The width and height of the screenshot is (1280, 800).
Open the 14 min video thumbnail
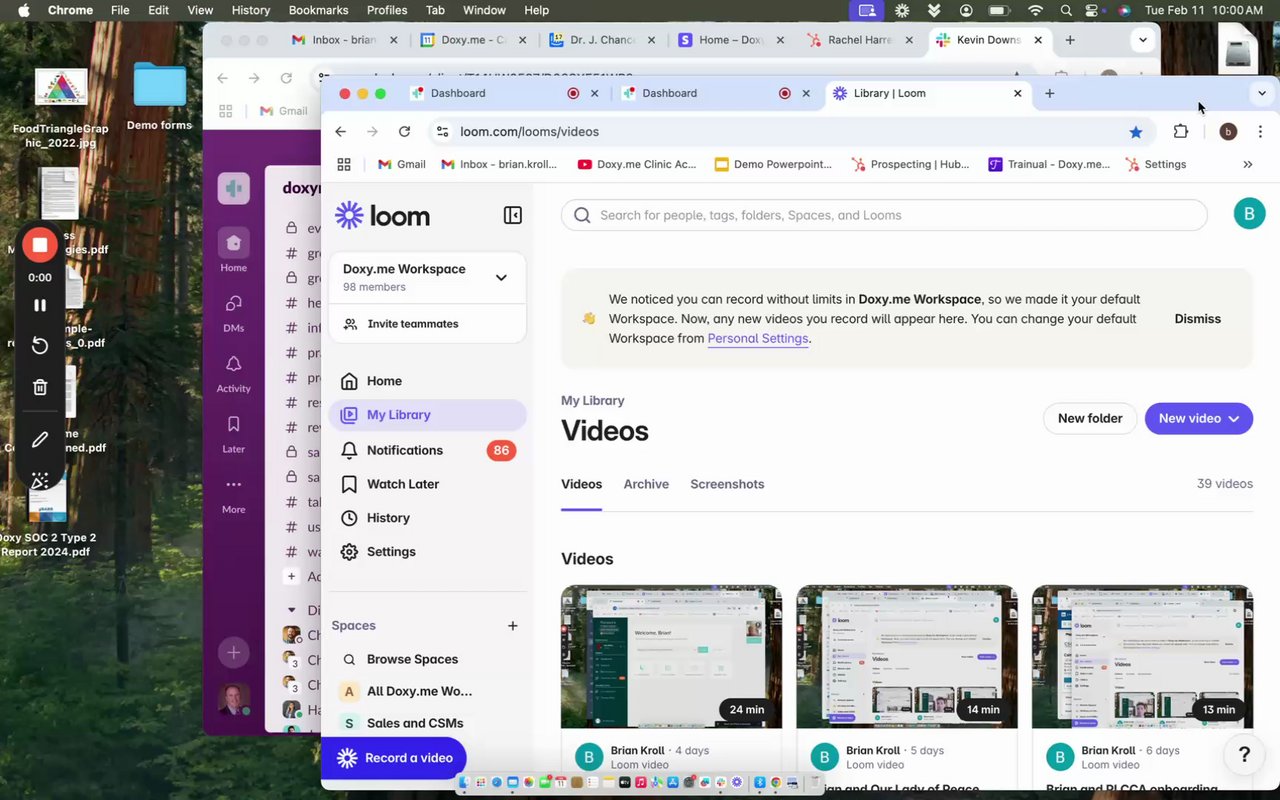(x=907, y=657)
